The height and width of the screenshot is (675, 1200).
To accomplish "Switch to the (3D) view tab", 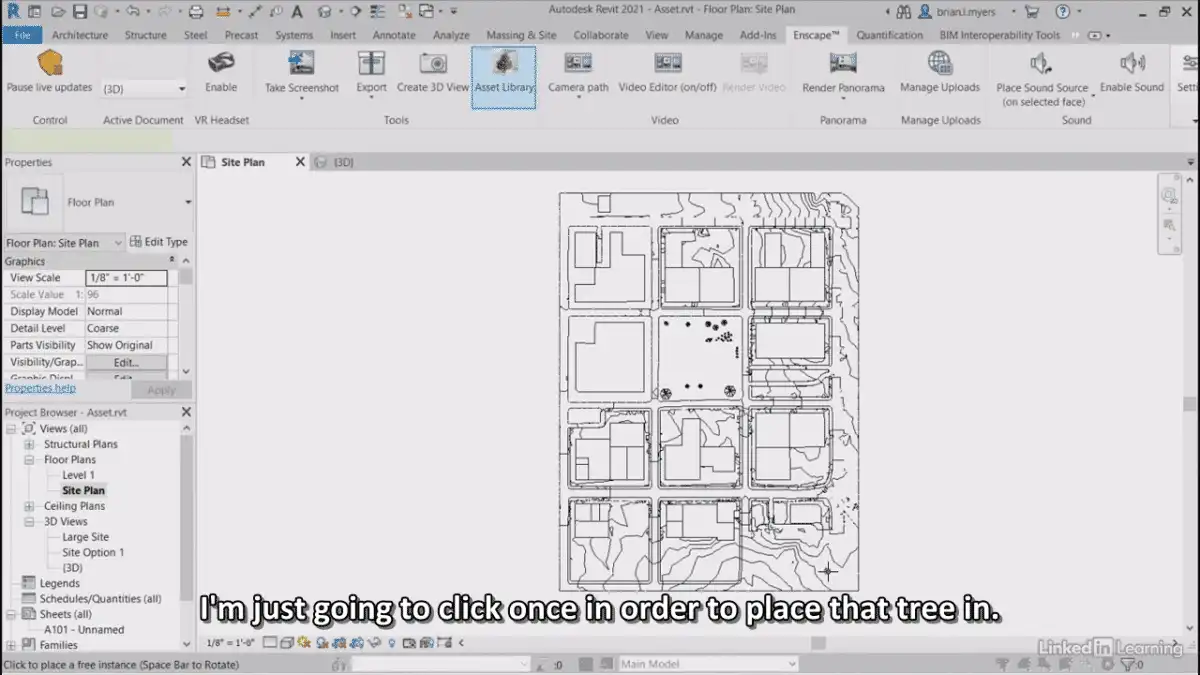I will coord(343,162).
